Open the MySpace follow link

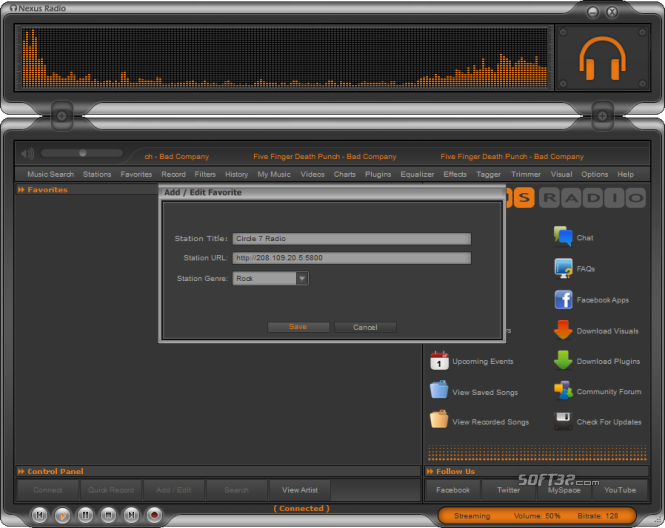[x=564, y=490]
